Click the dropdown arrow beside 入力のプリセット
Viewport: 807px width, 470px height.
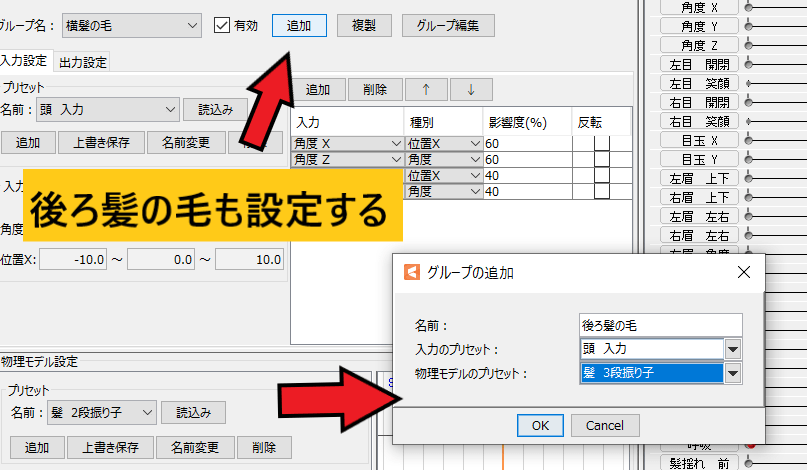tap(733, 349)
